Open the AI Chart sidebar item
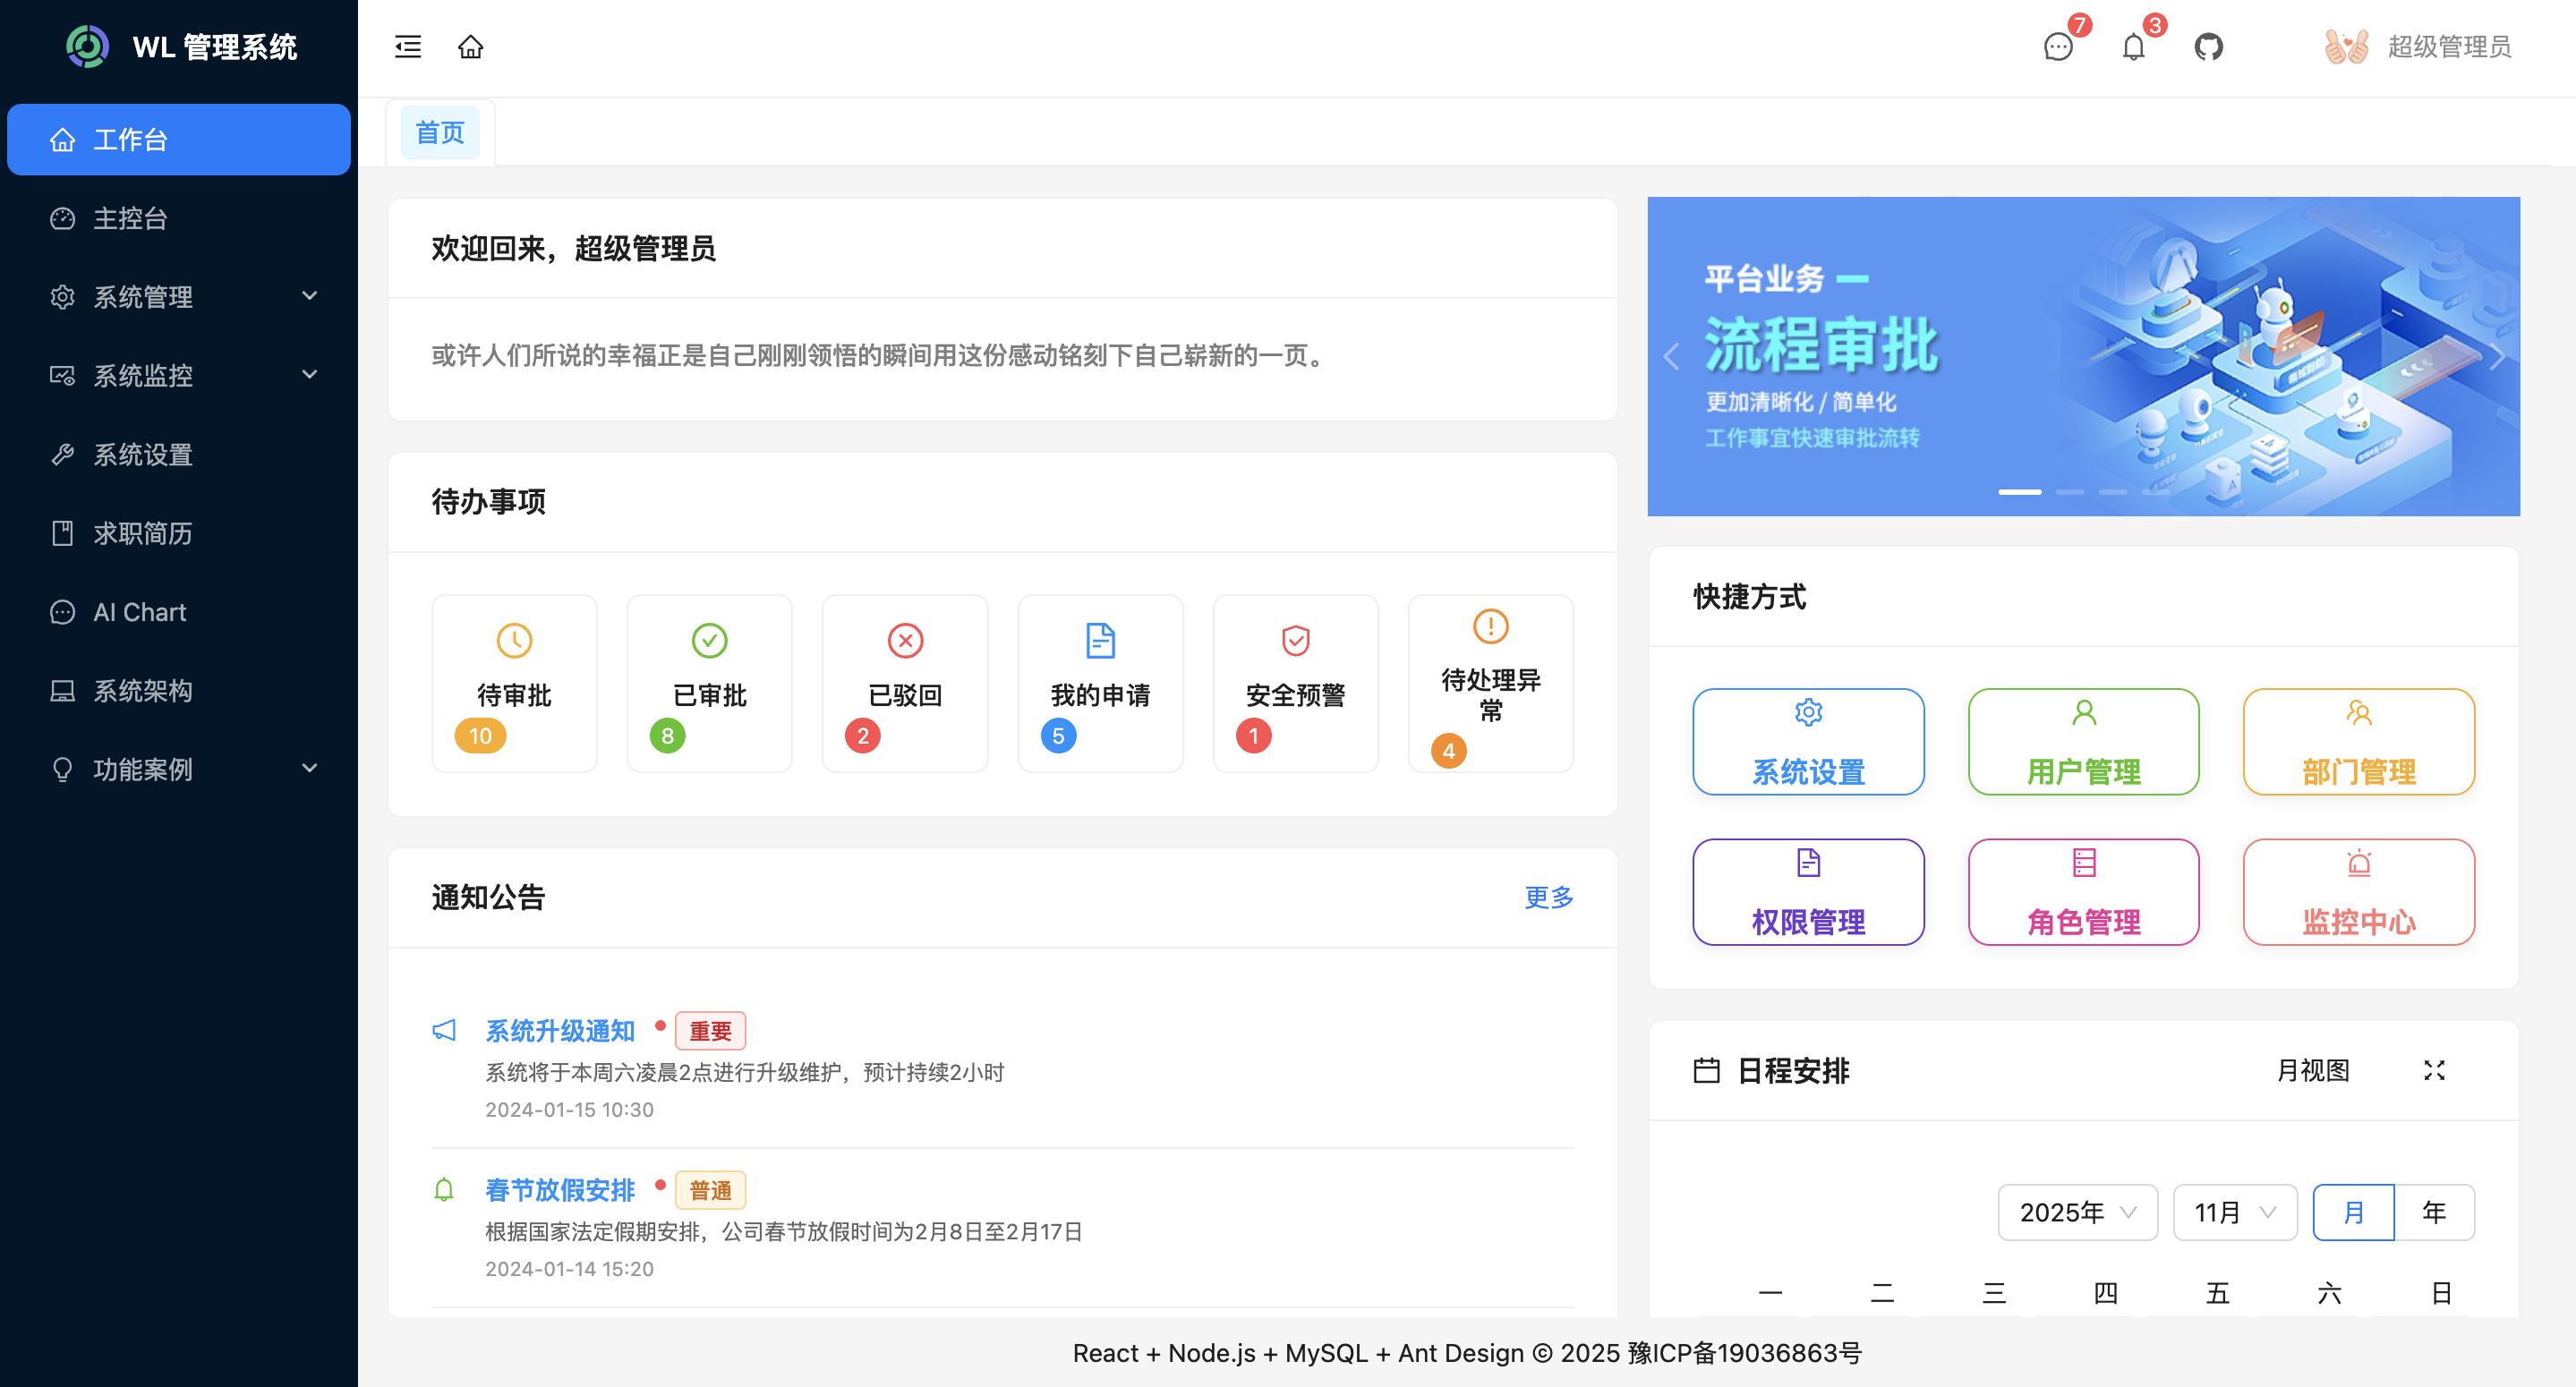 click(138, 611)
